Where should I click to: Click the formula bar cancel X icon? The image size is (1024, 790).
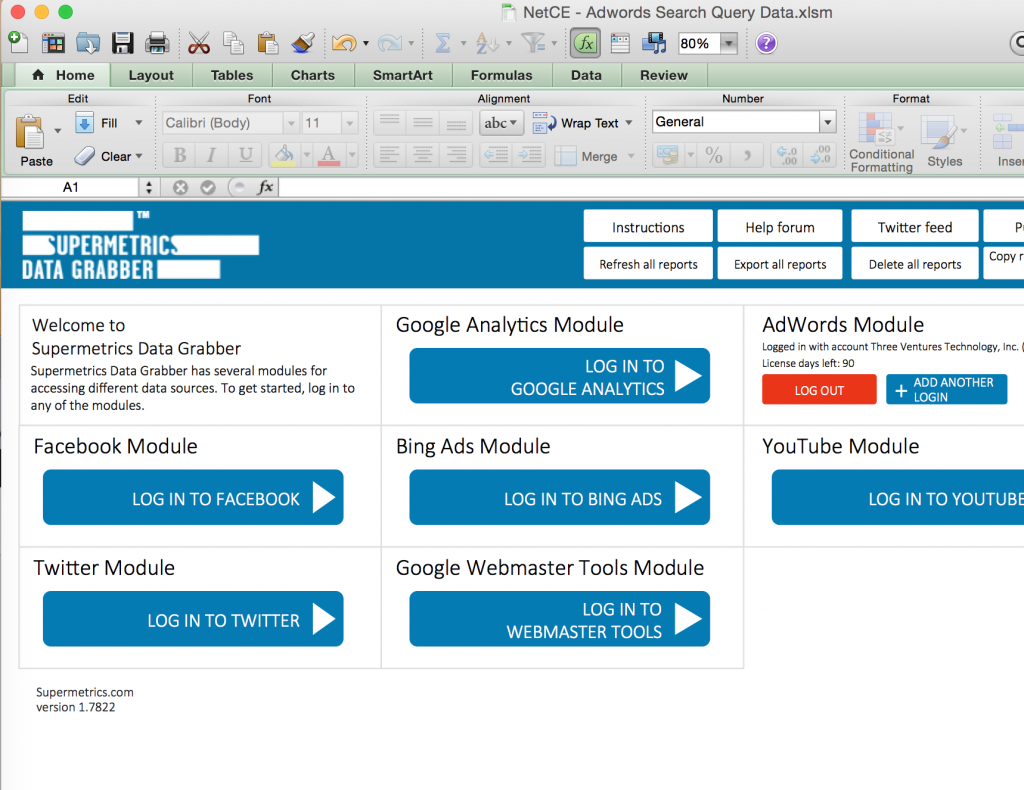180,187
